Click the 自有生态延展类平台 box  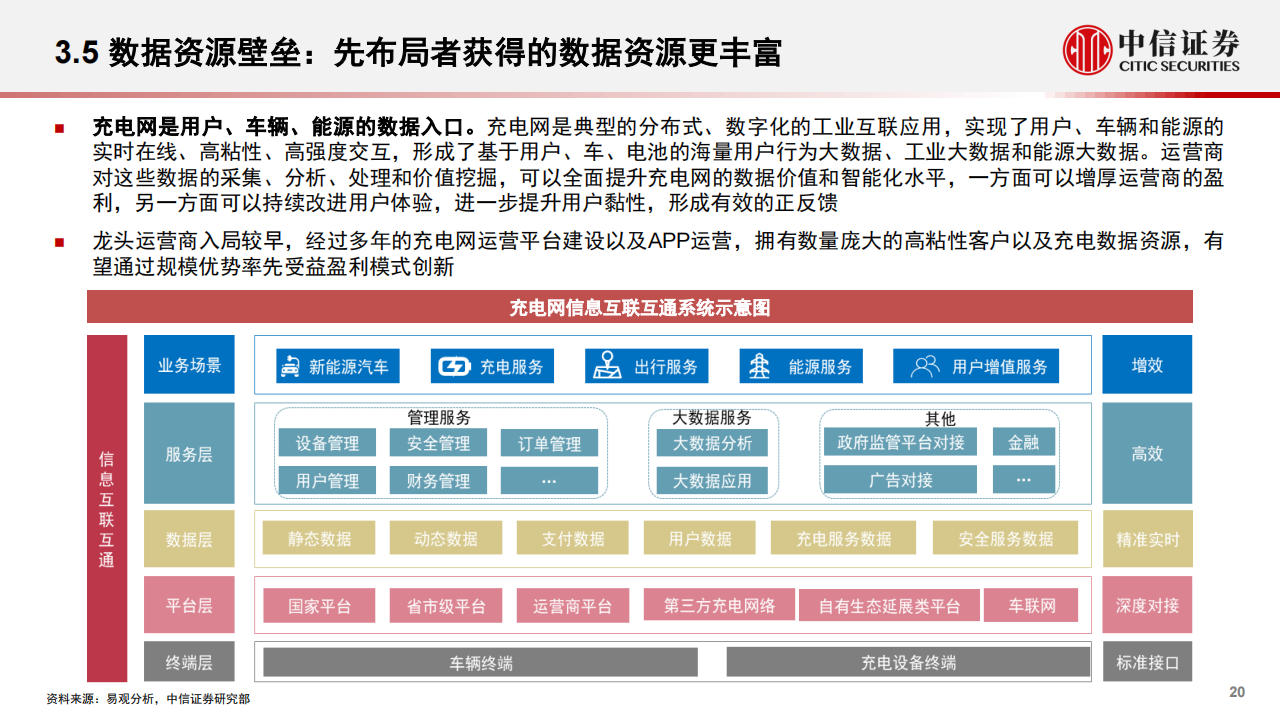[889, 606]
